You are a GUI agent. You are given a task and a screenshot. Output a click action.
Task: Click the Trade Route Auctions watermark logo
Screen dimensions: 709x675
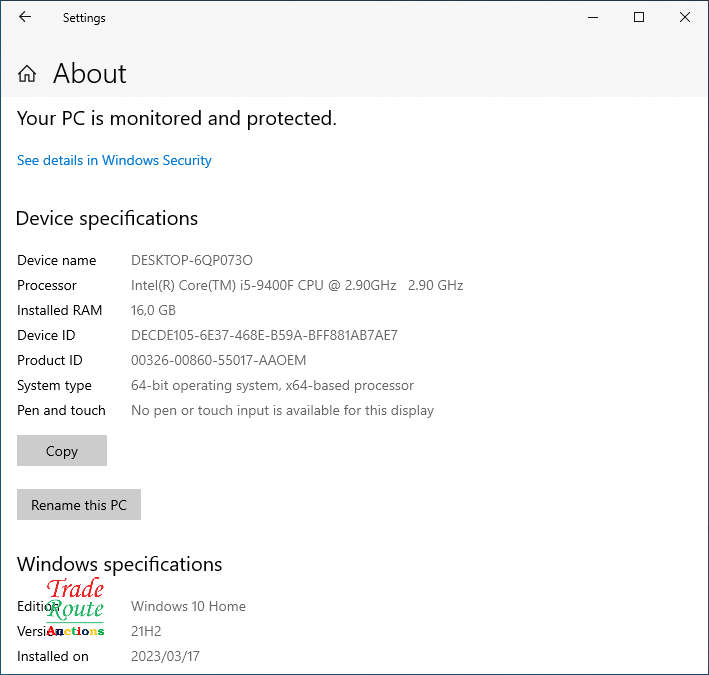75,607
